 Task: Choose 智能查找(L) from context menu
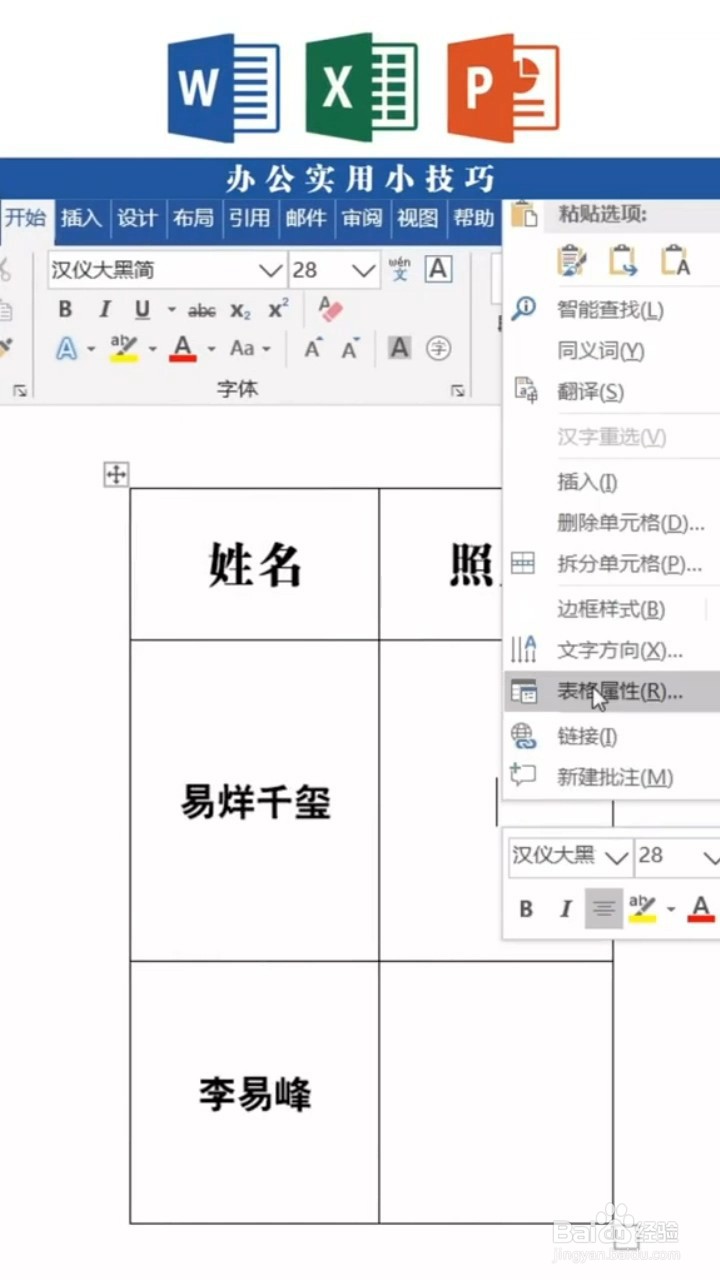pos(611,310)
